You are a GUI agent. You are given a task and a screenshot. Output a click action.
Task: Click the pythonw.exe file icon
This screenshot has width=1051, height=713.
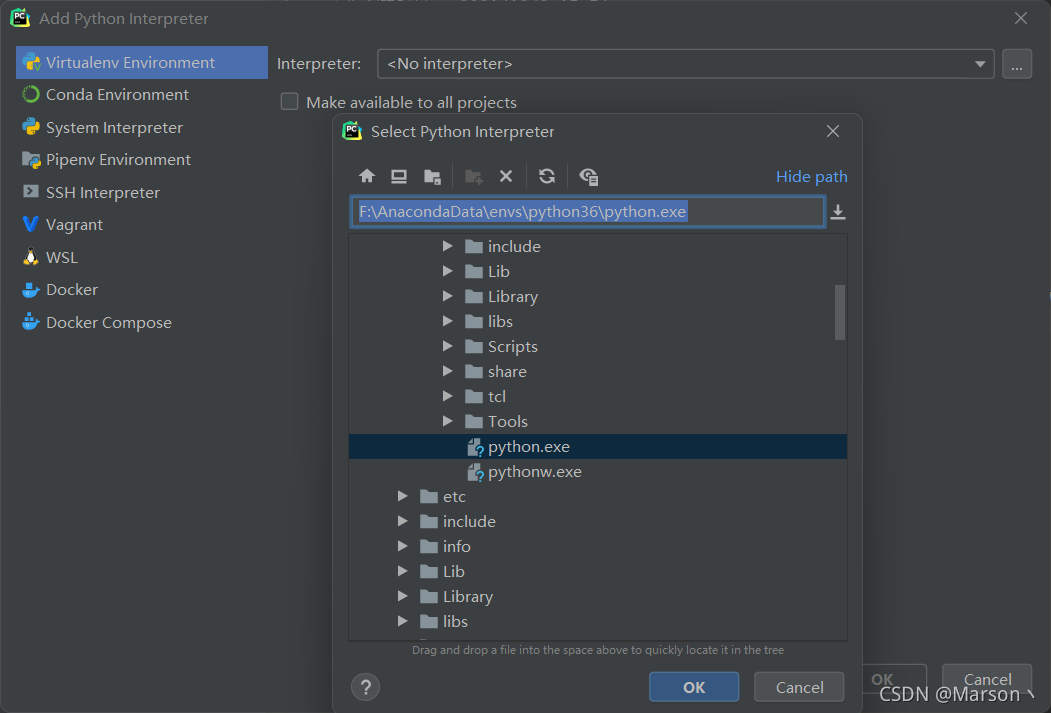[x=475, y=472]
